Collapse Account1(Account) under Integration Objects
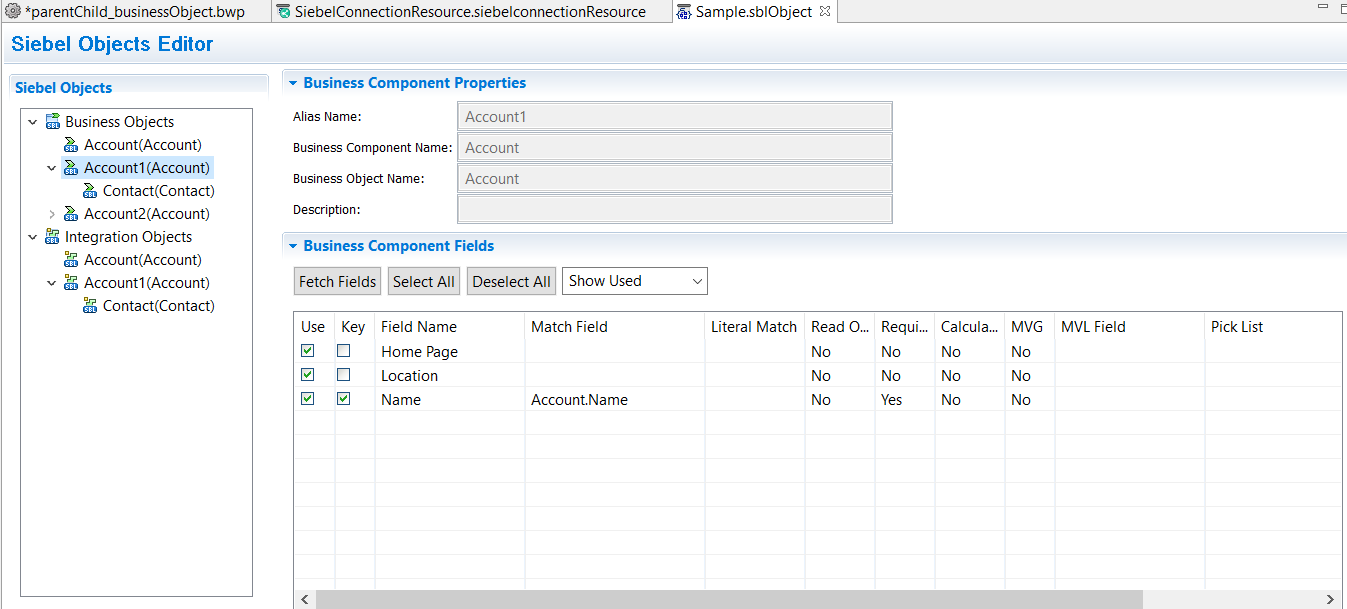The height and width of the screenshot is (609, 1347). pos(52,283)
